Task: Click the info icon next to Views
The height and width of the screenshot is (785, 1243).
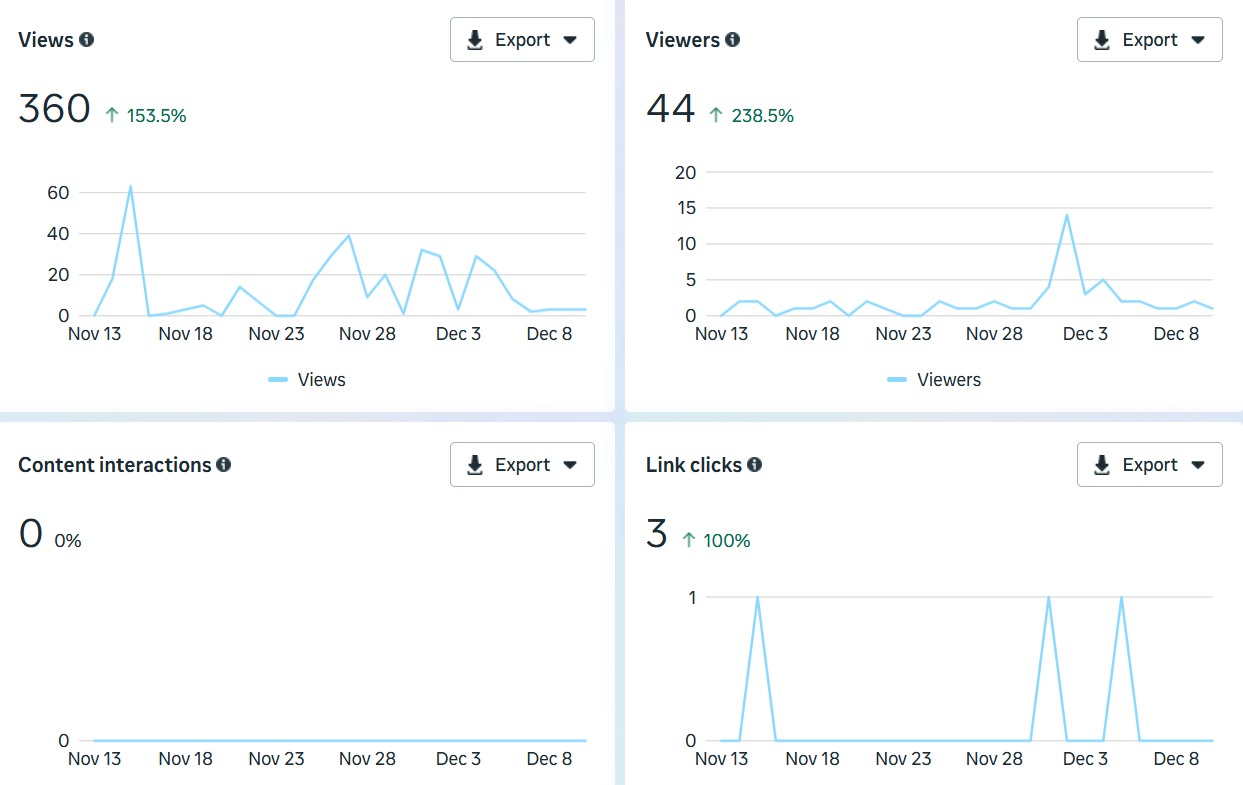Action: point(87,40)
